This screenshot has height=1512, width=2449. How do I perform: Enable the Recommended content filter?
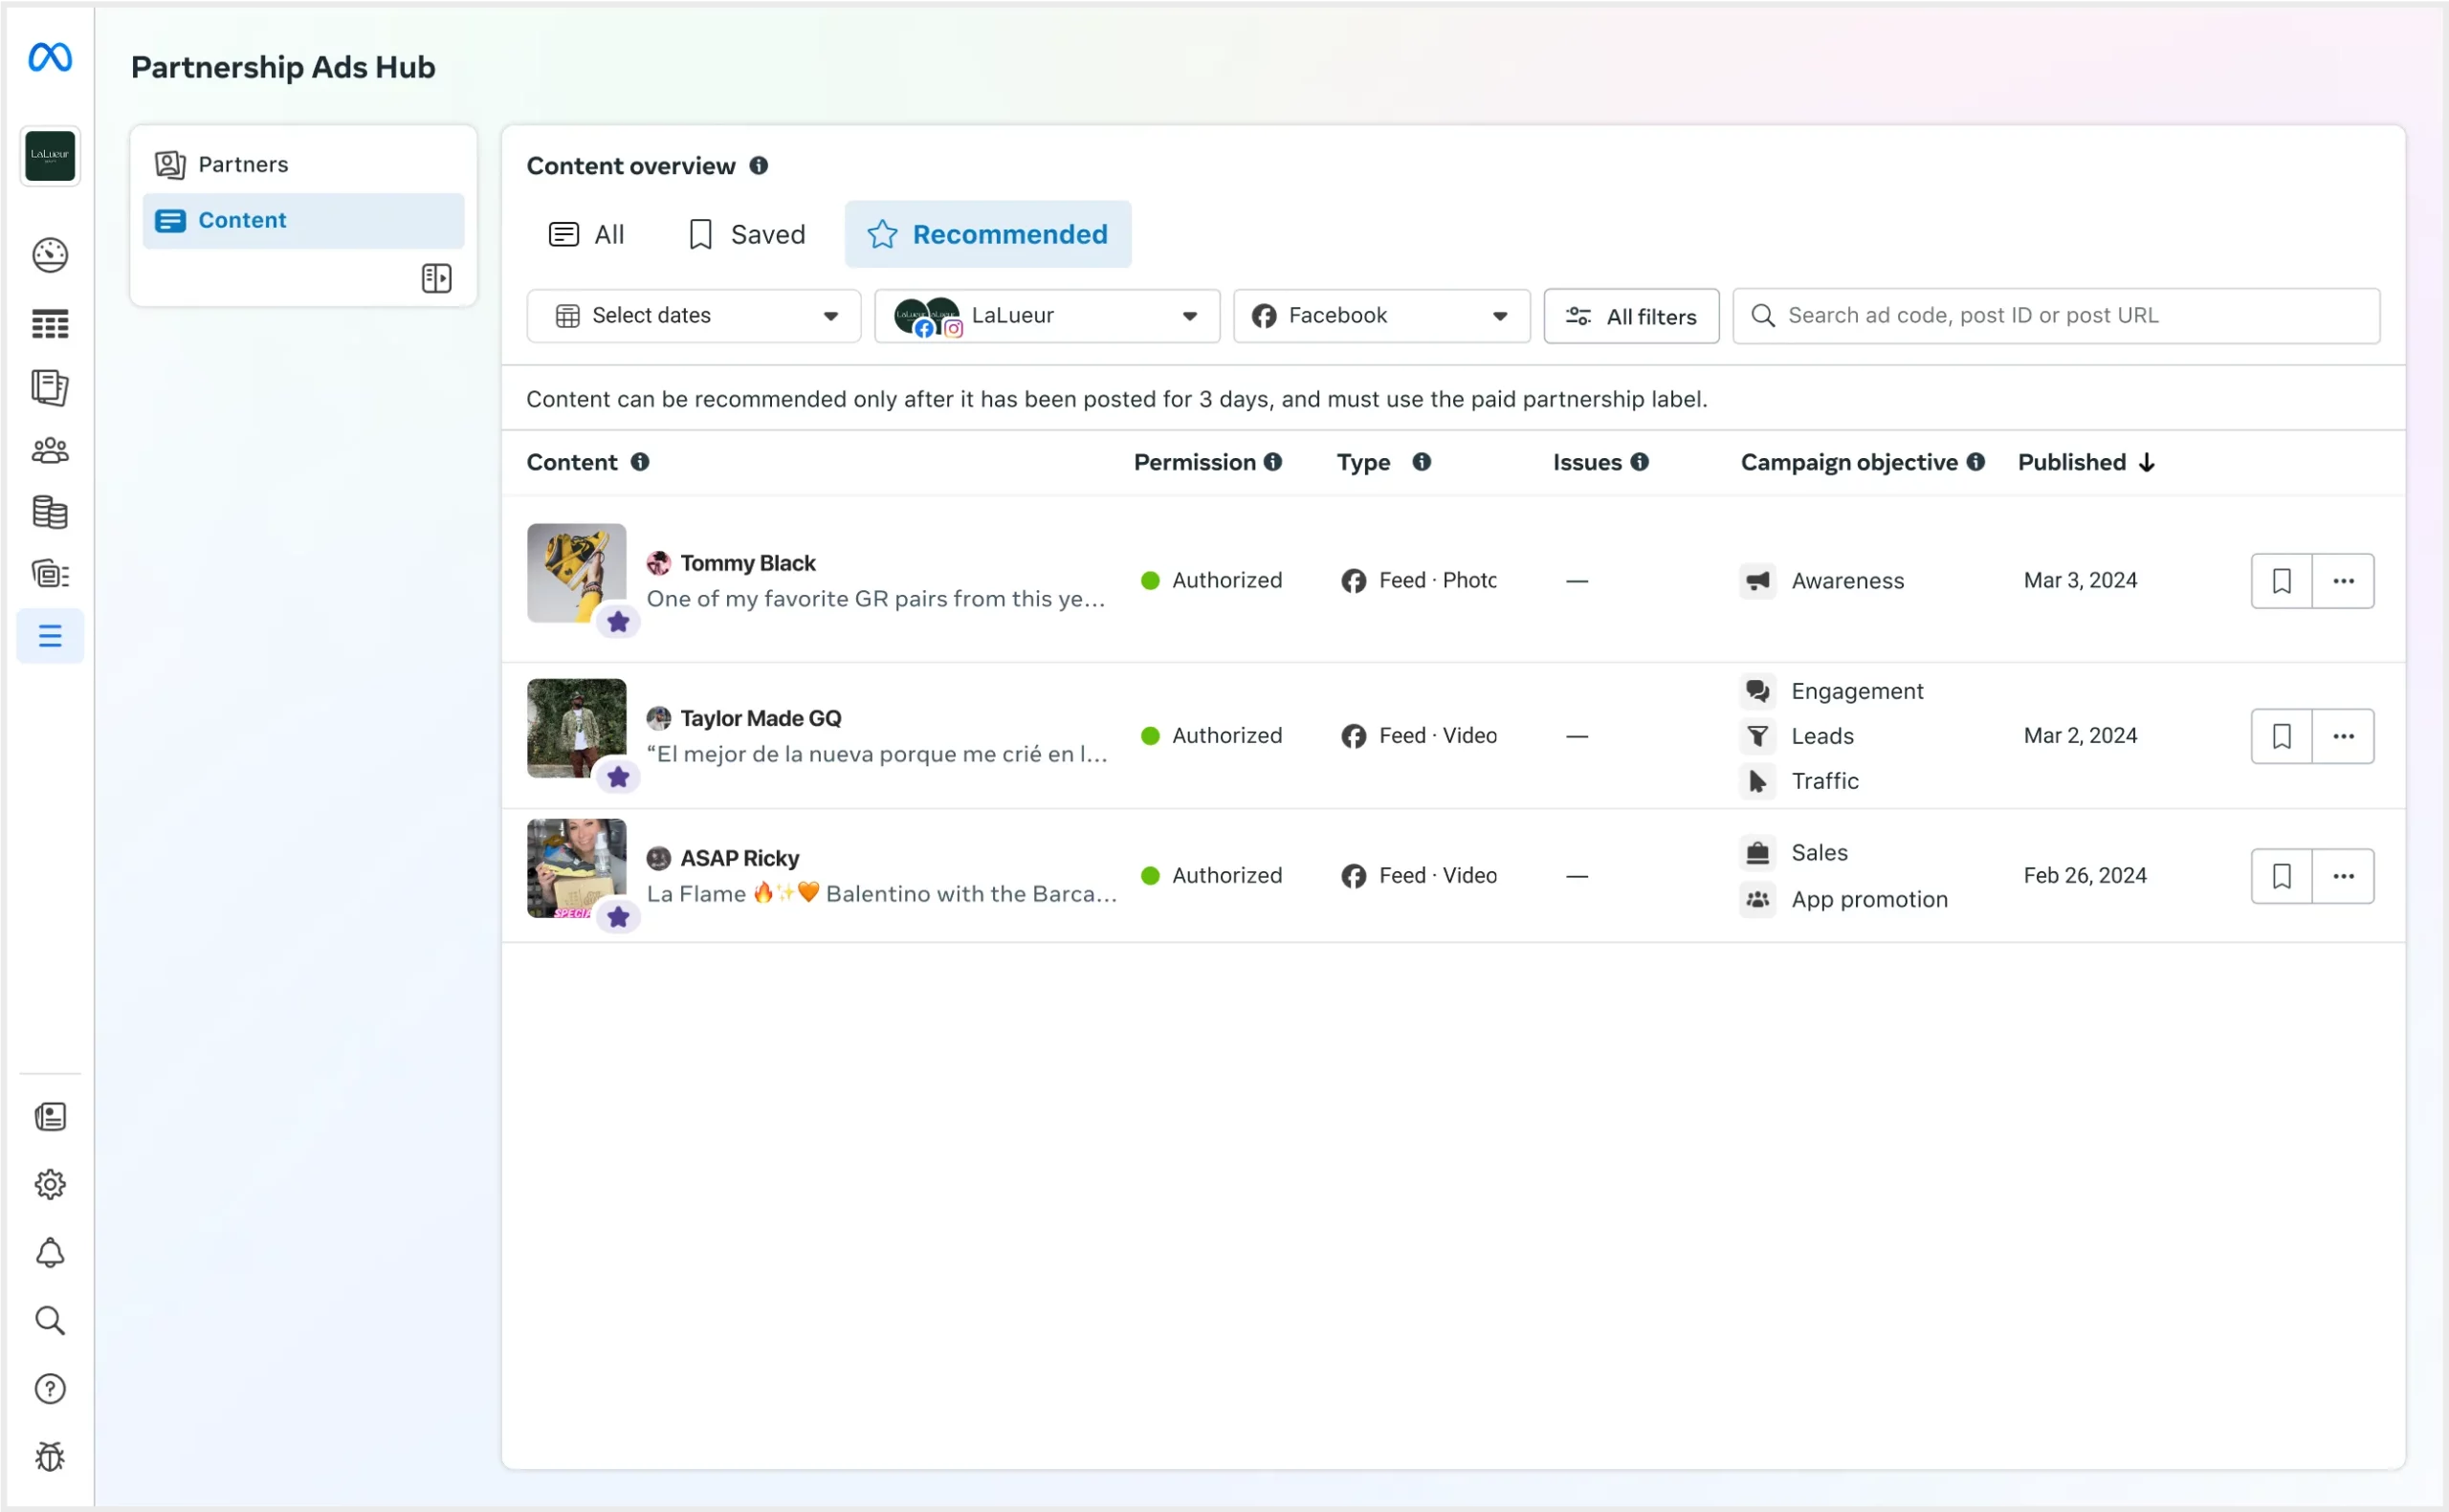(988, 234)
